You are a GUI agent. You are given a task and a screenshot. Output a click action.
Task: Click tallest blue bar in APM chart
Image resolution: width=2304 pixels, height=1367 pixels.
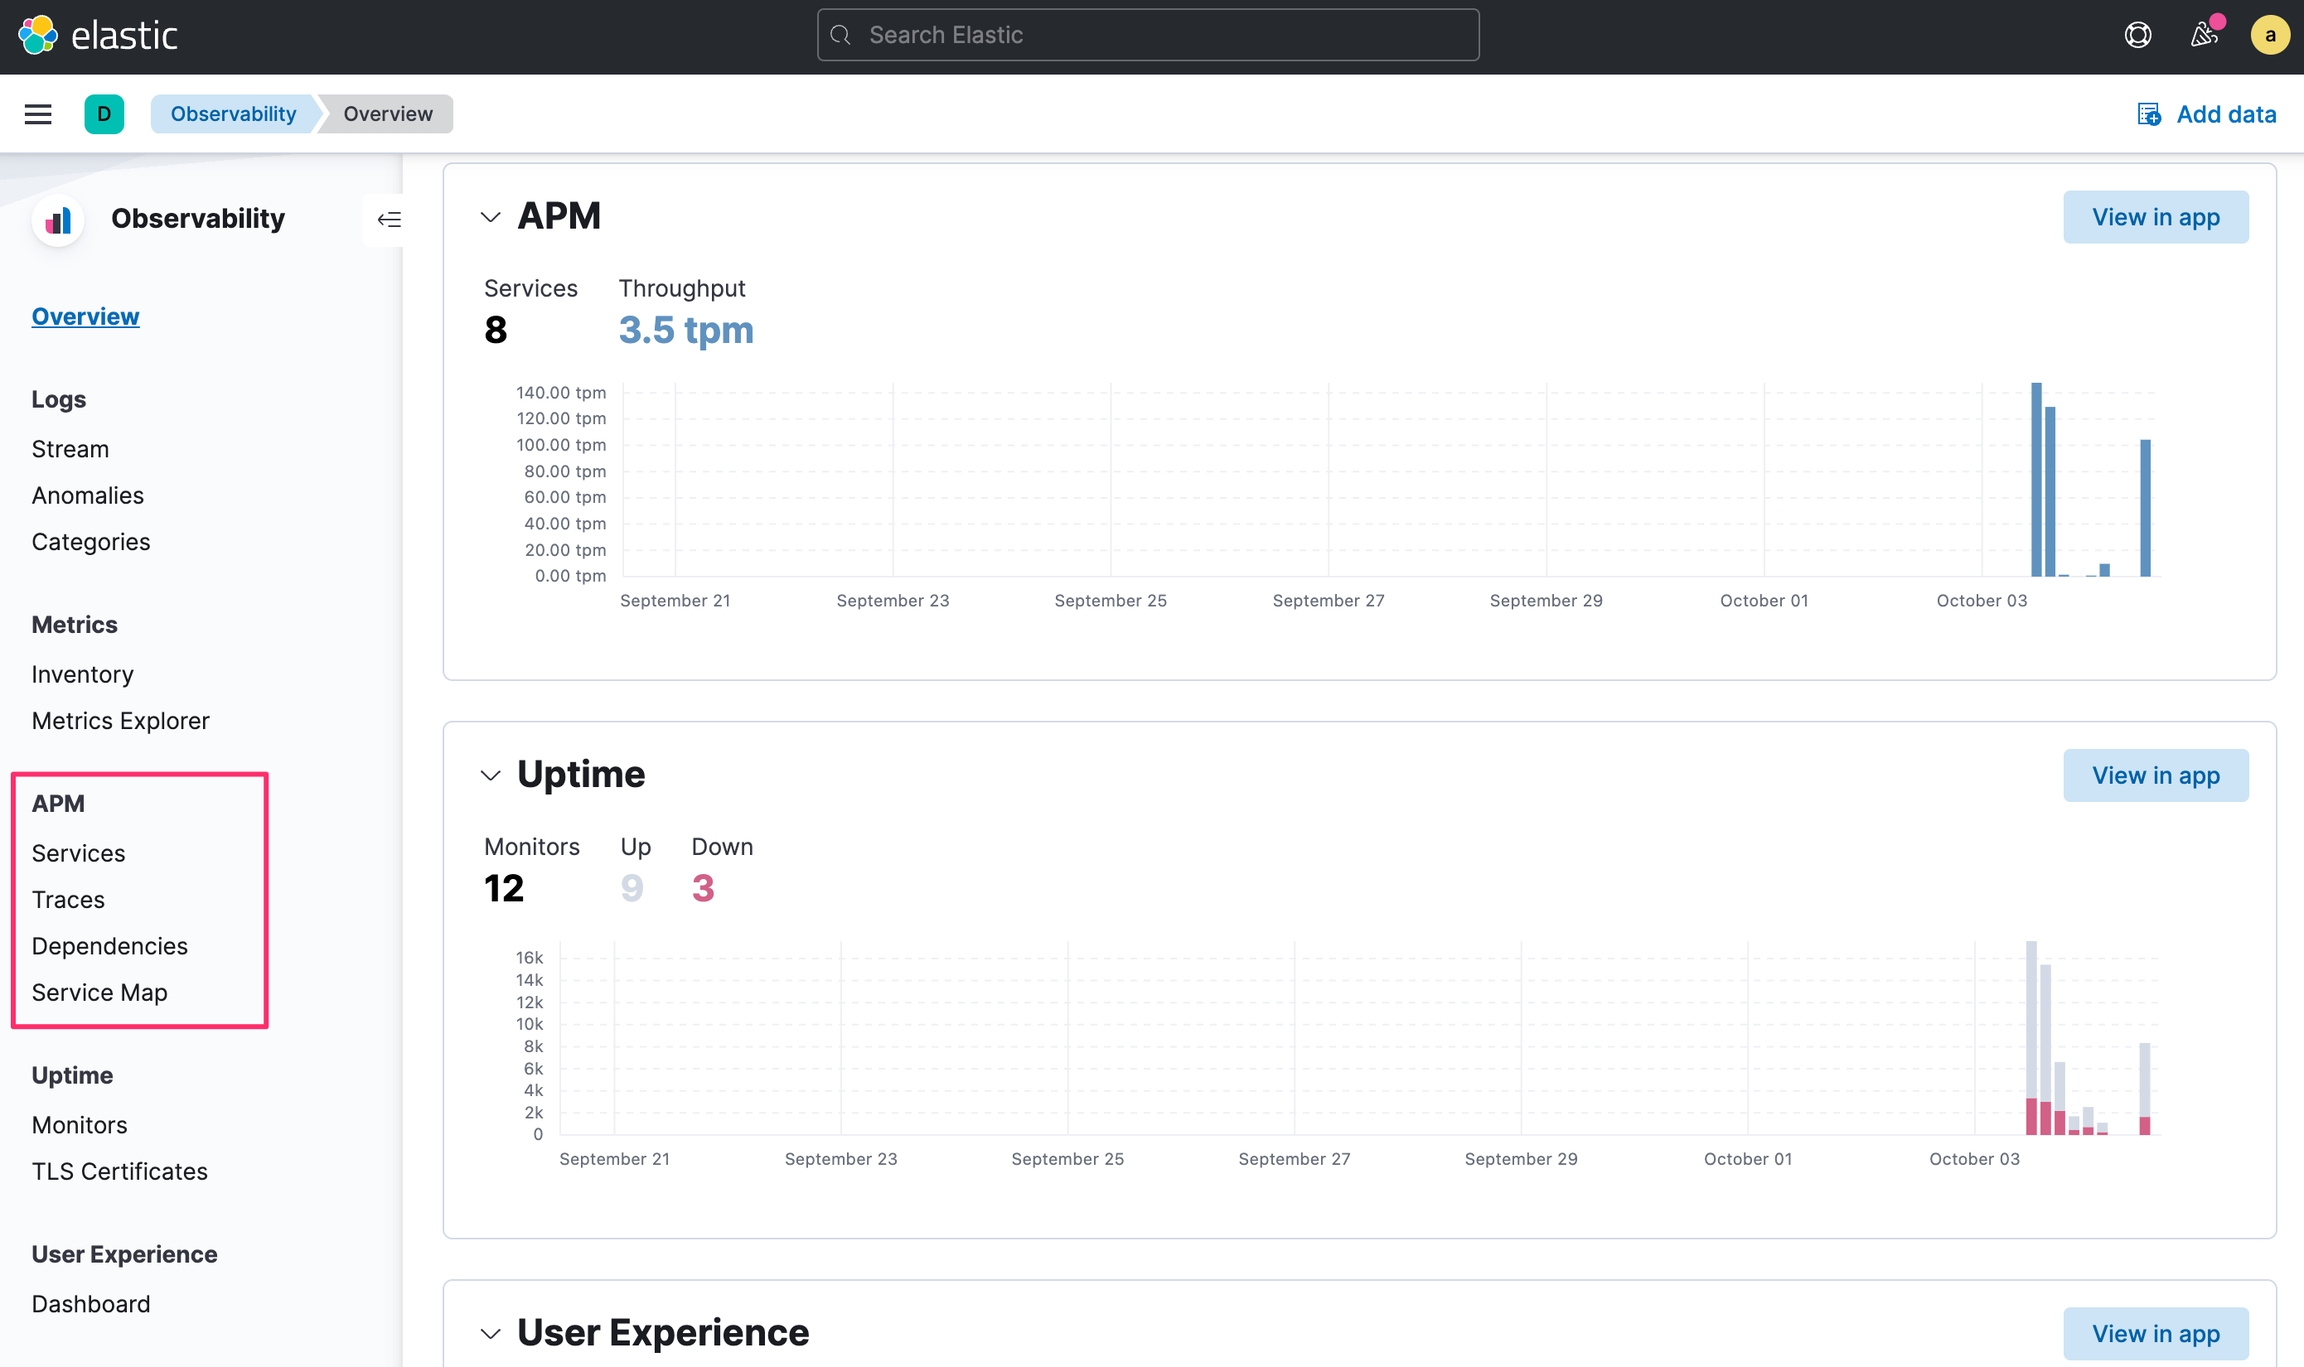[2035, 480]
